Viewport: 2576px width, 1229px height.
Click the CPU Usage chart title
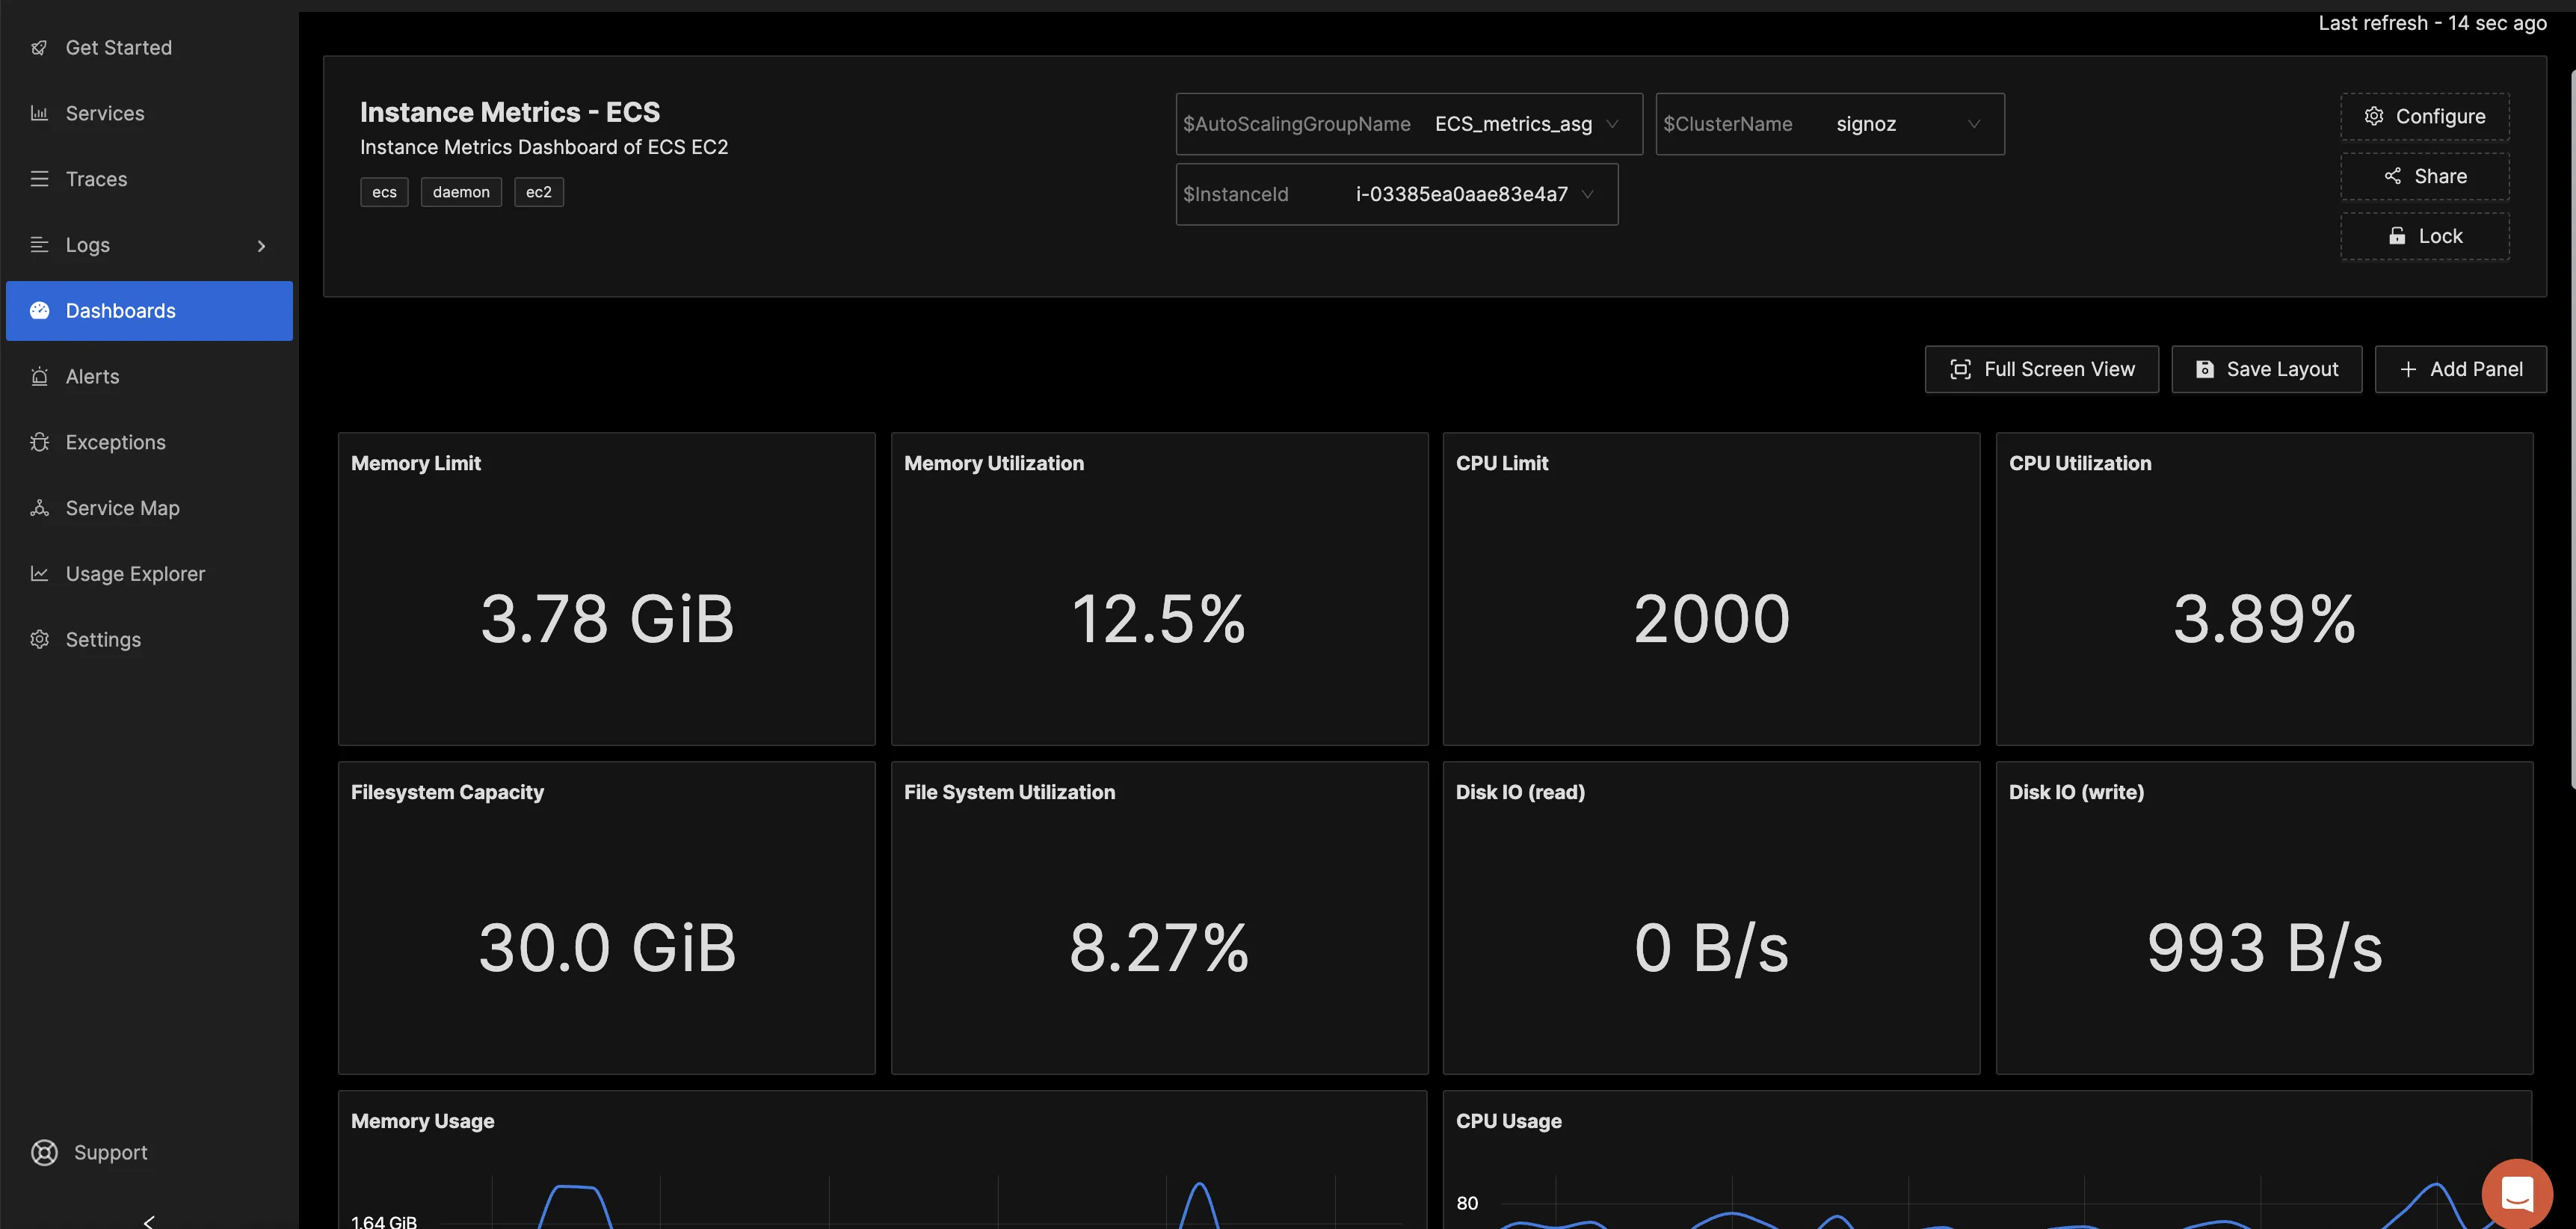pos(1508,1122)
